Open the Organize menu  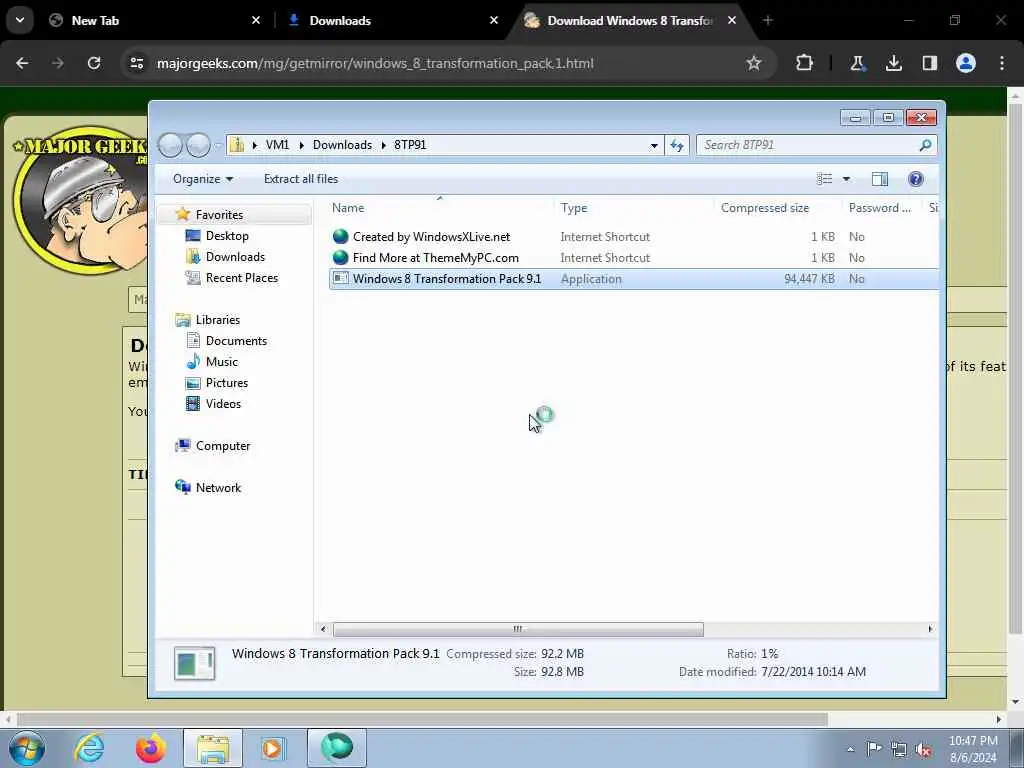tap(202, 179)
